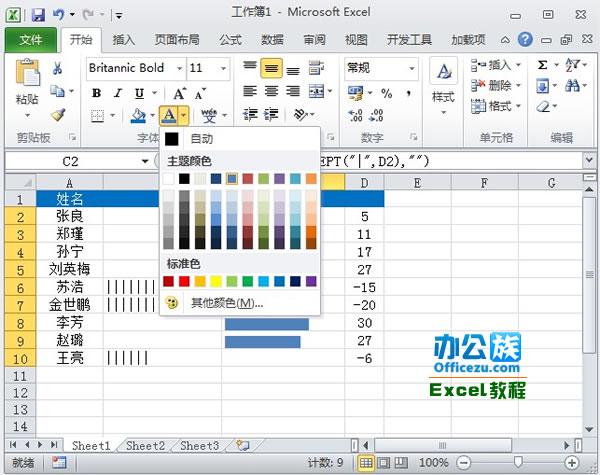Select cell D8 containing 30

[364, 323]
